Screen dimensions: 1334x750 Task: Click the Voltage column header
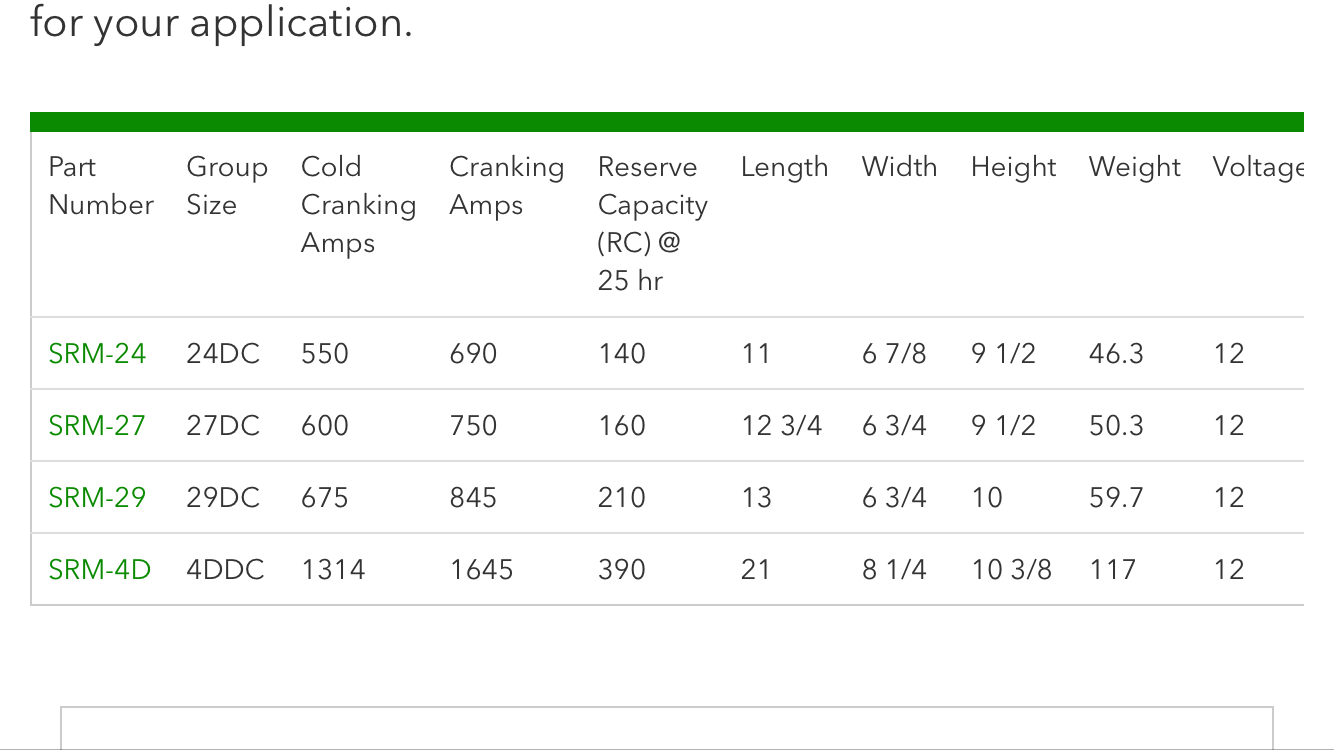tap(1258, 167)
